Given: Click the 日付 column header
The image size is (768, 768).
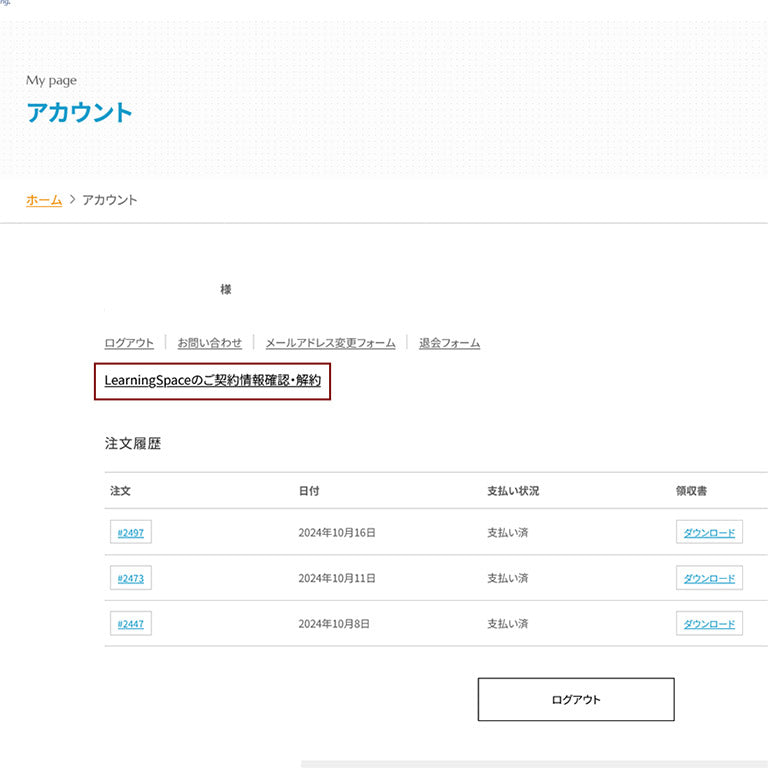Looking at the screenshot, I should point(309,491).
